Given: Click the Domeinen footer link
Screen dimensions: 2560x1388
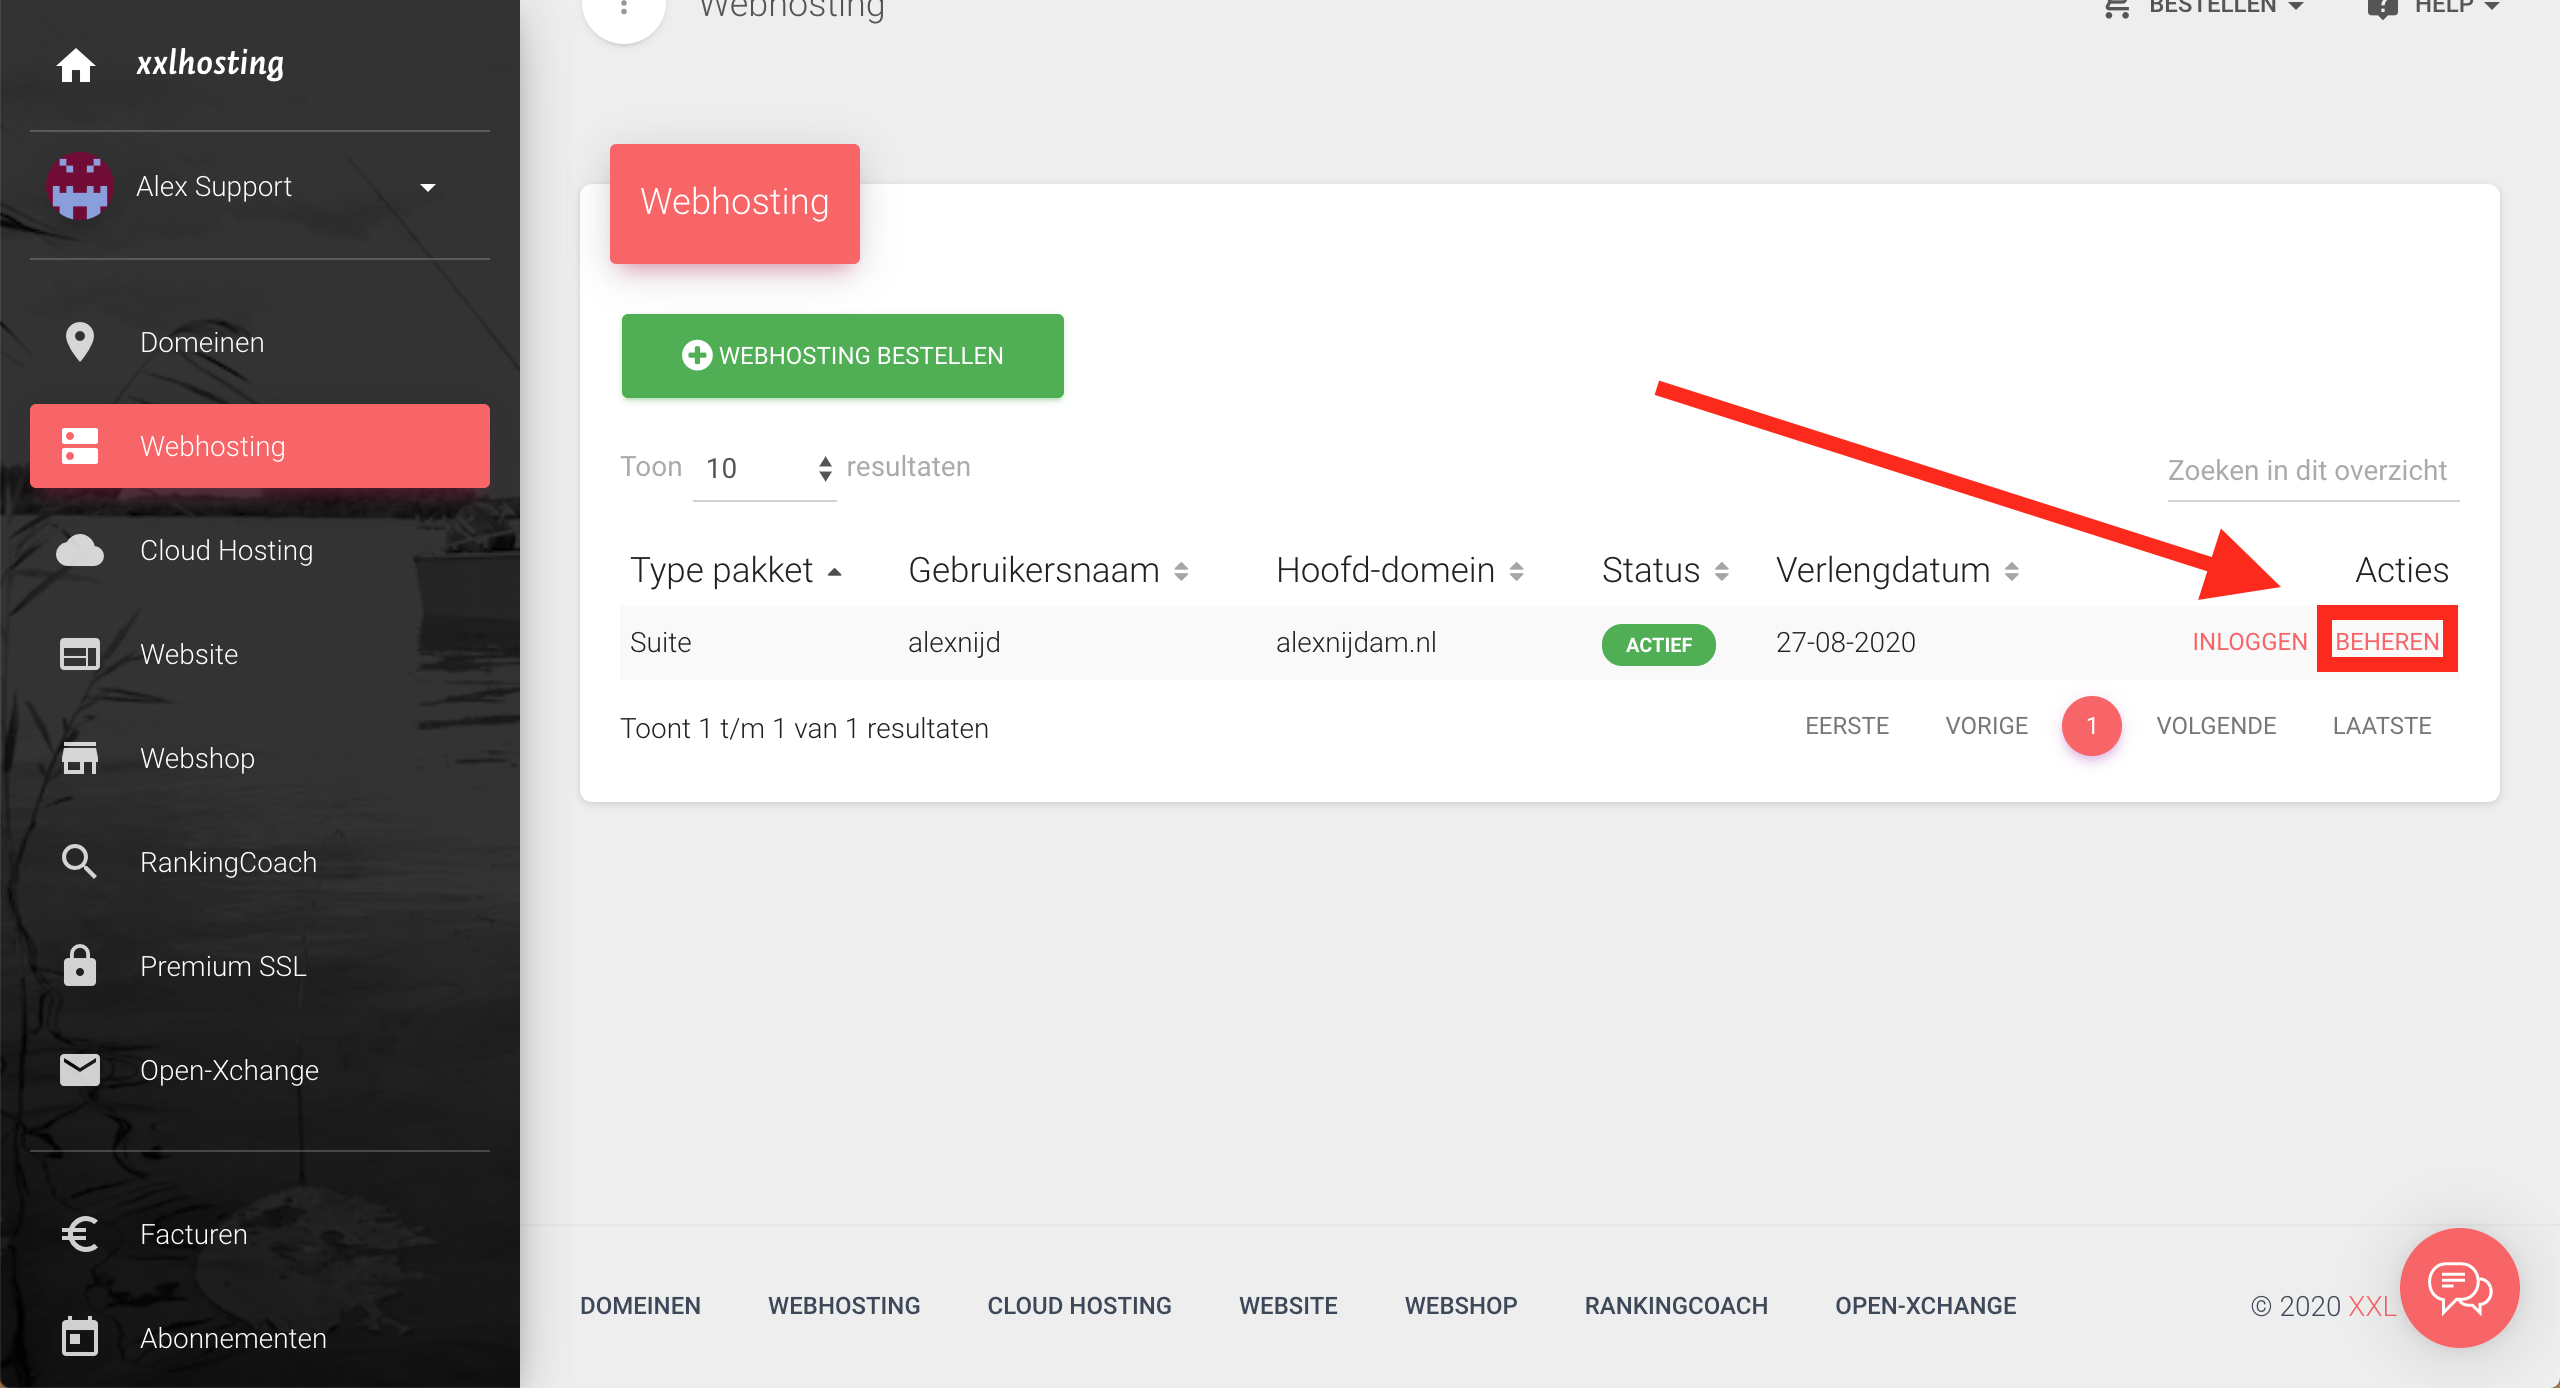Looking at the screenshot, I should click(640, 1306).
